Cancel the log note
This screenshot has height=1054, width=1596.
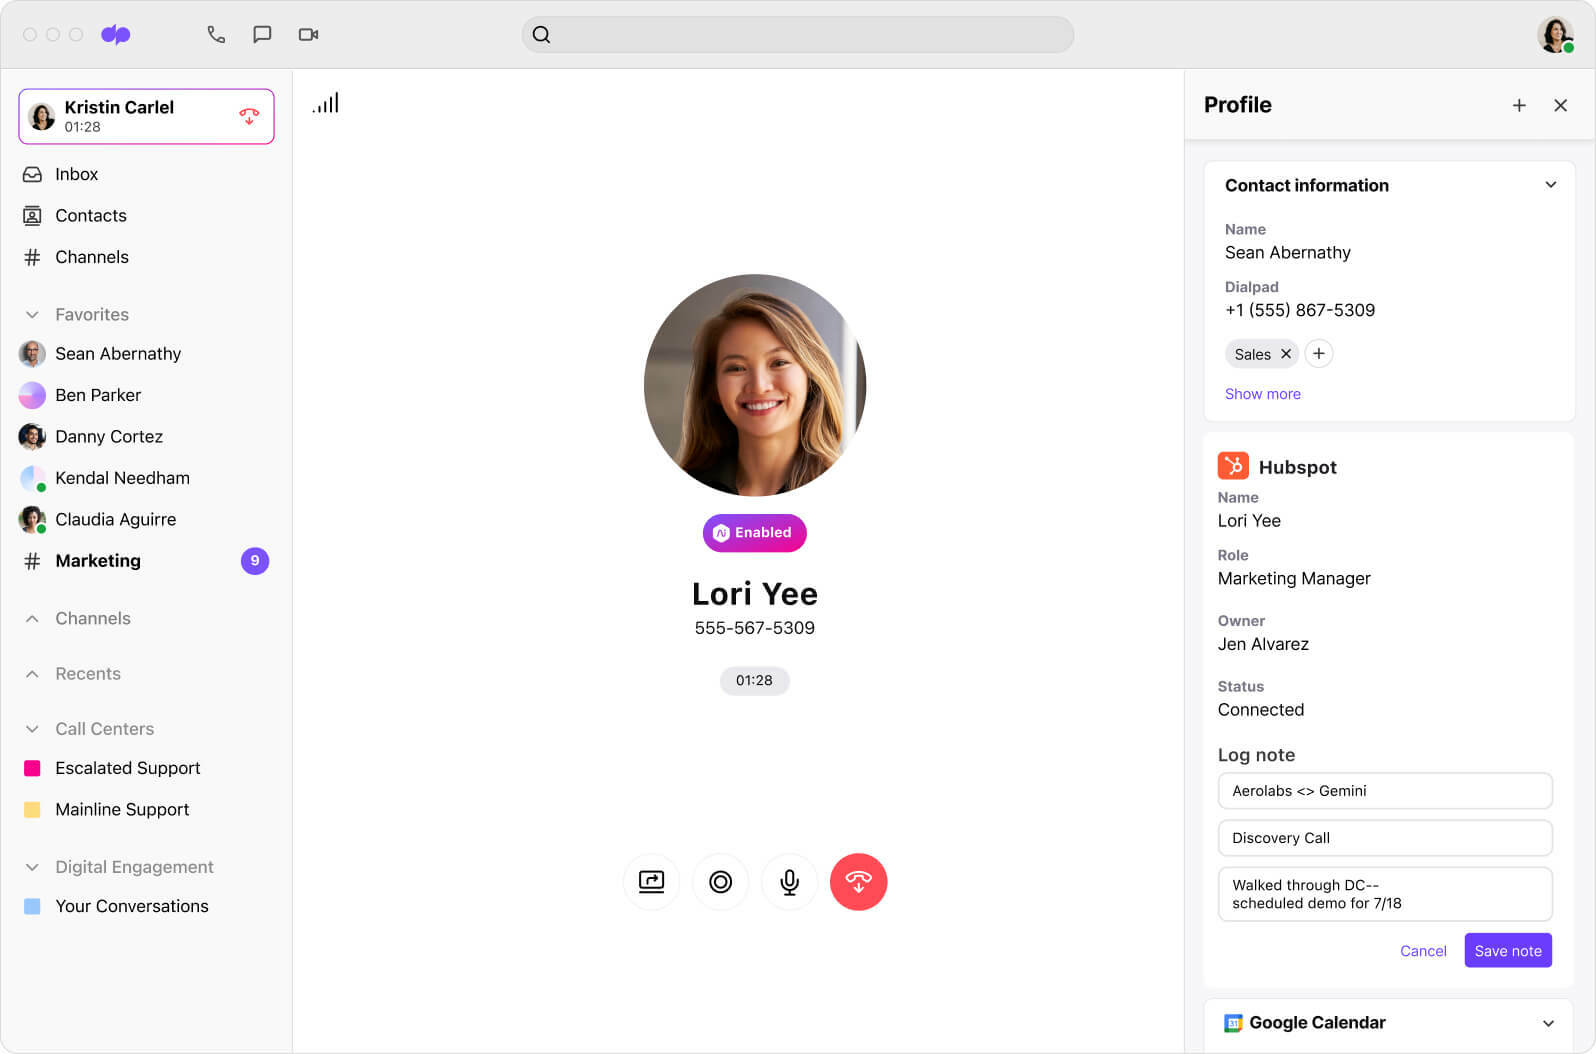tap(1423, 951)
